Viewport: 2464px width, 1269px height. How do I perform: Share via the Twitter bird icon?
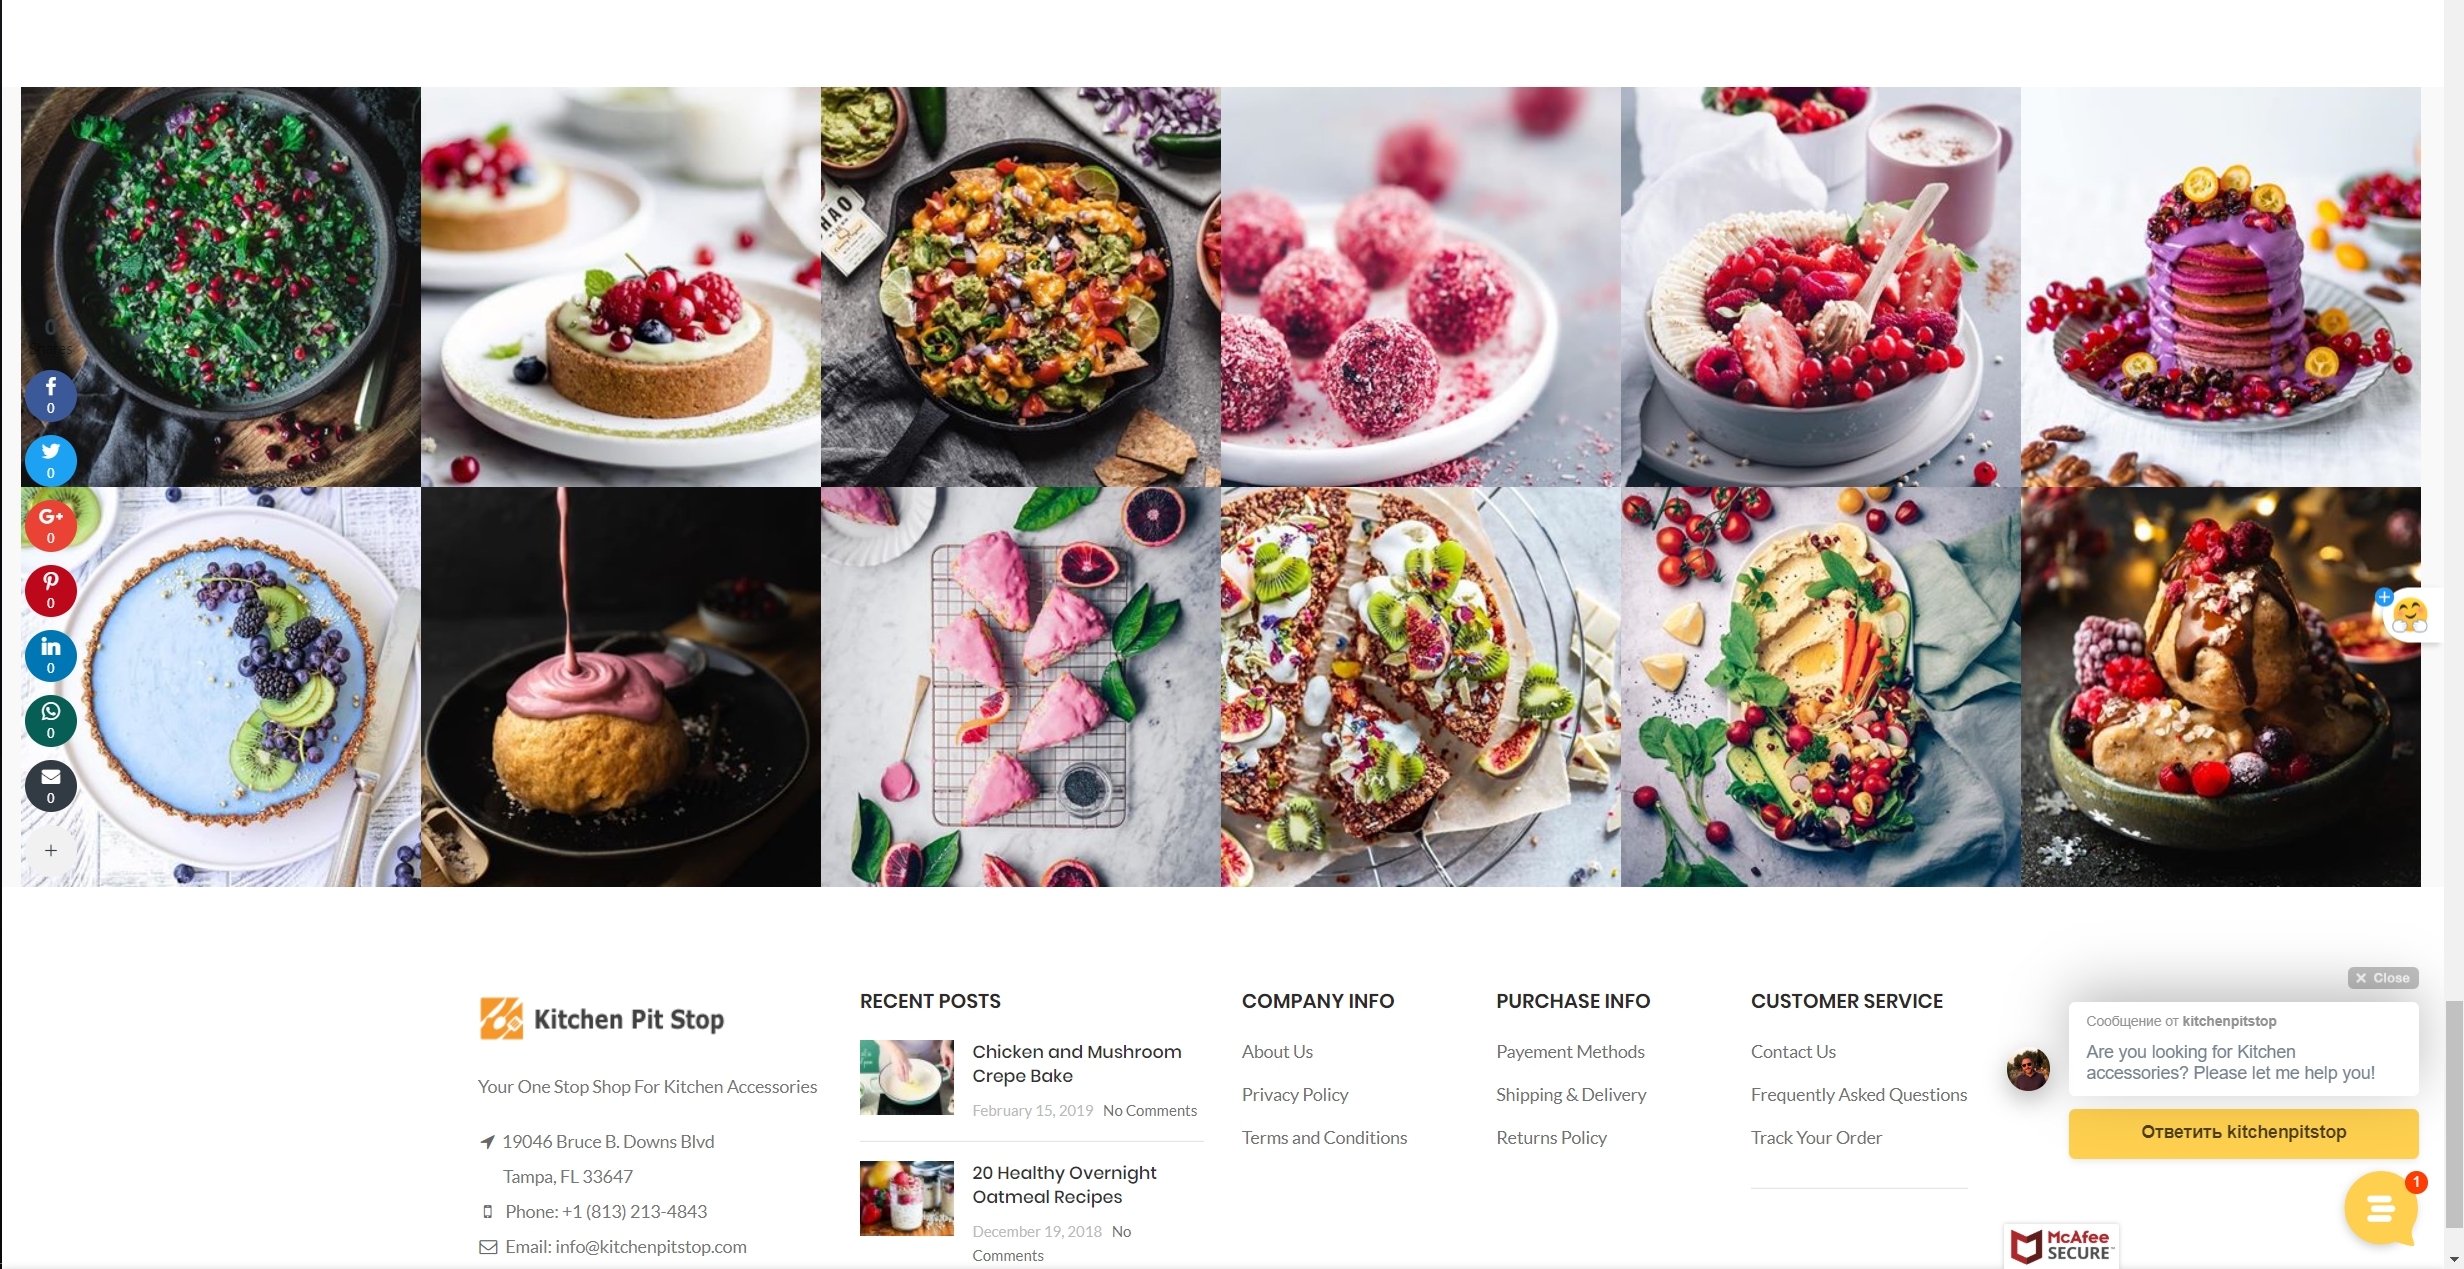50,461
